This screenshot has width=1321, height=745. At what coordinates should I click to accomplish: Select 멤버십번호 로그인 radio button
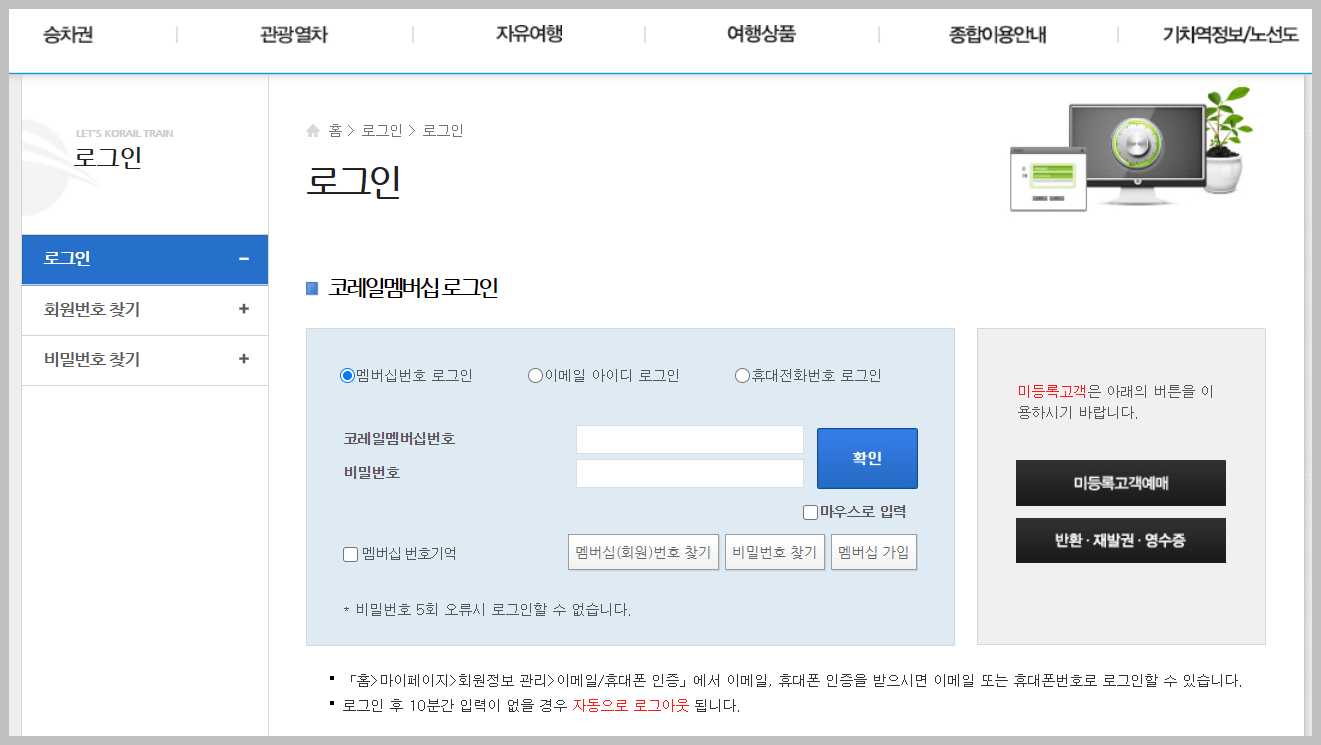pyautogui.click(x=348, y=376)
